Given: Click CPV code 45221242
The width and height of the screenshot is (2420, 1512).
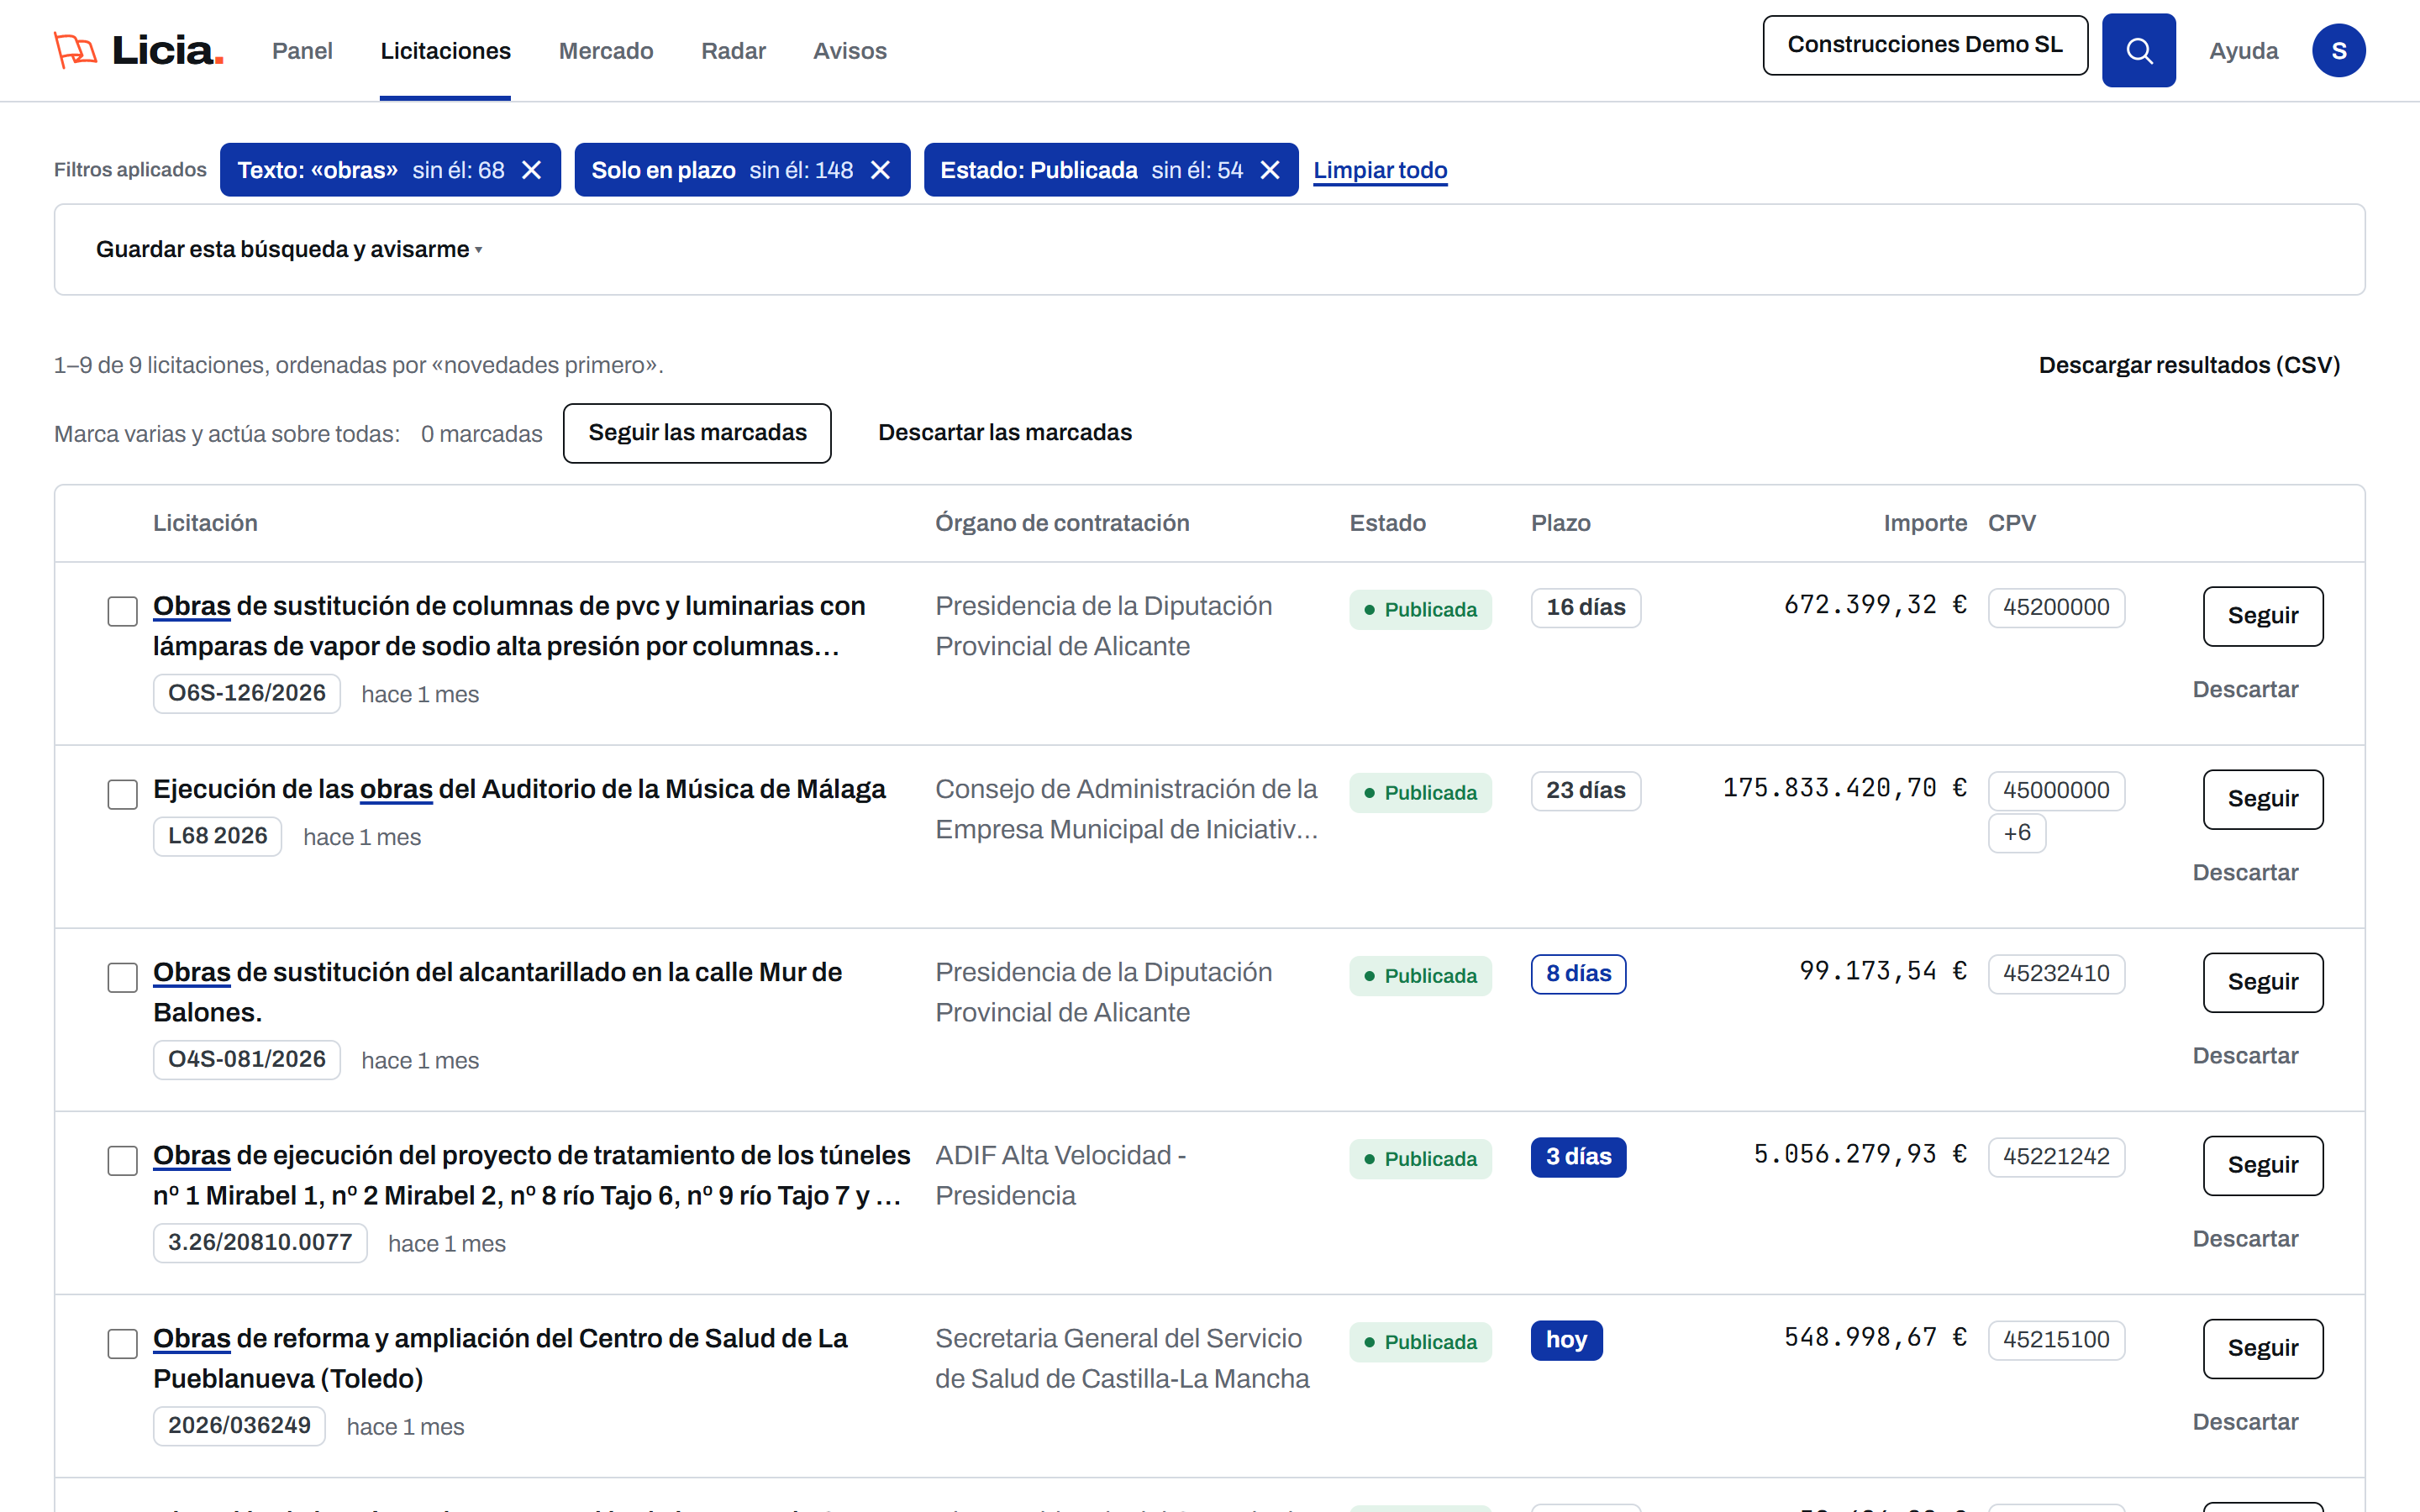Looking at the screenshot, I should click(2056, 1157).
